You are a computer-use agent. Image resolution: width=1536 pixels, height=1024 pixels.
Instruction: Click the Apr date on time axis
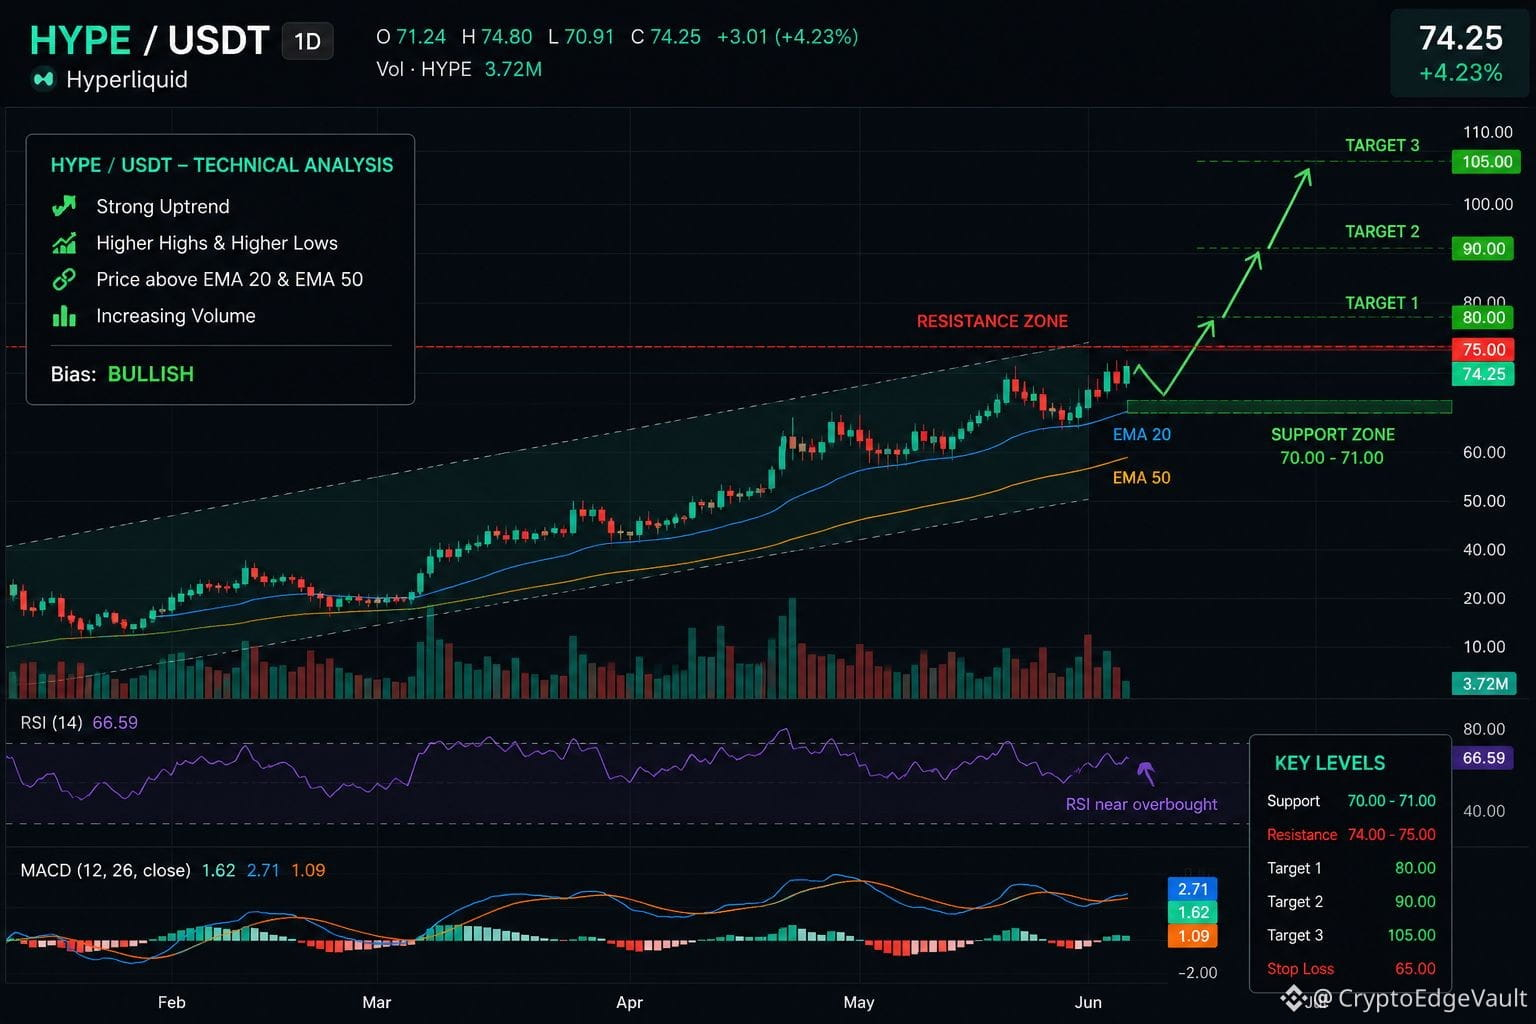coord(629,1002)
